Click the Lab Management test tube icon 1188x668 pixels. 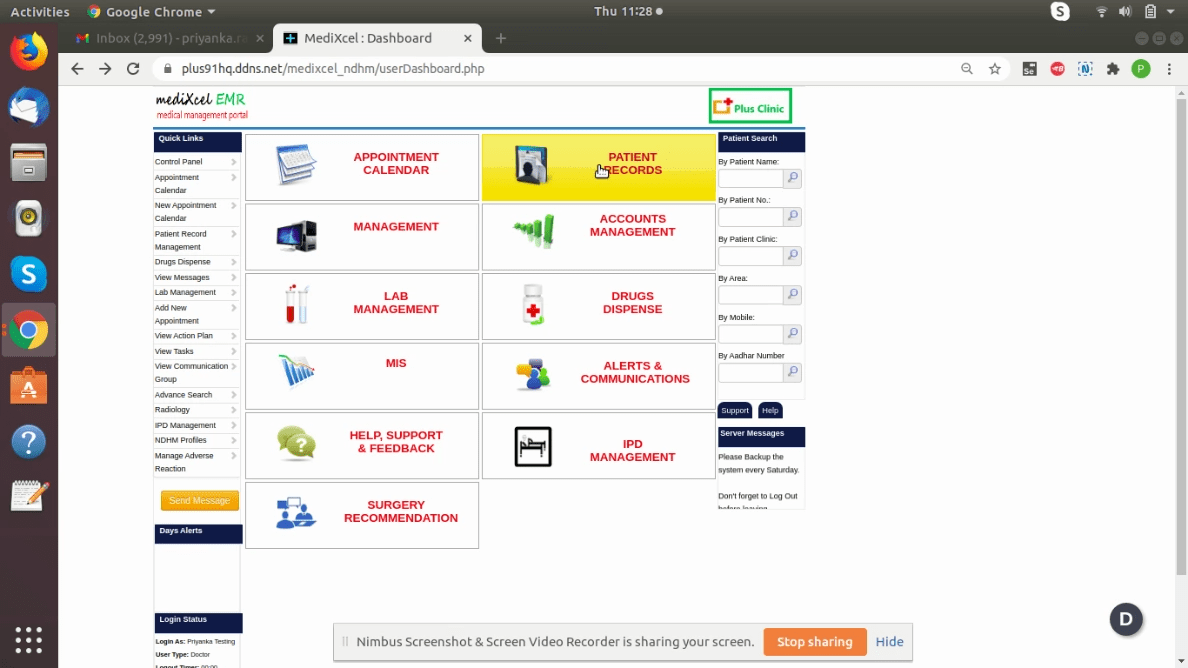(296, 303)
